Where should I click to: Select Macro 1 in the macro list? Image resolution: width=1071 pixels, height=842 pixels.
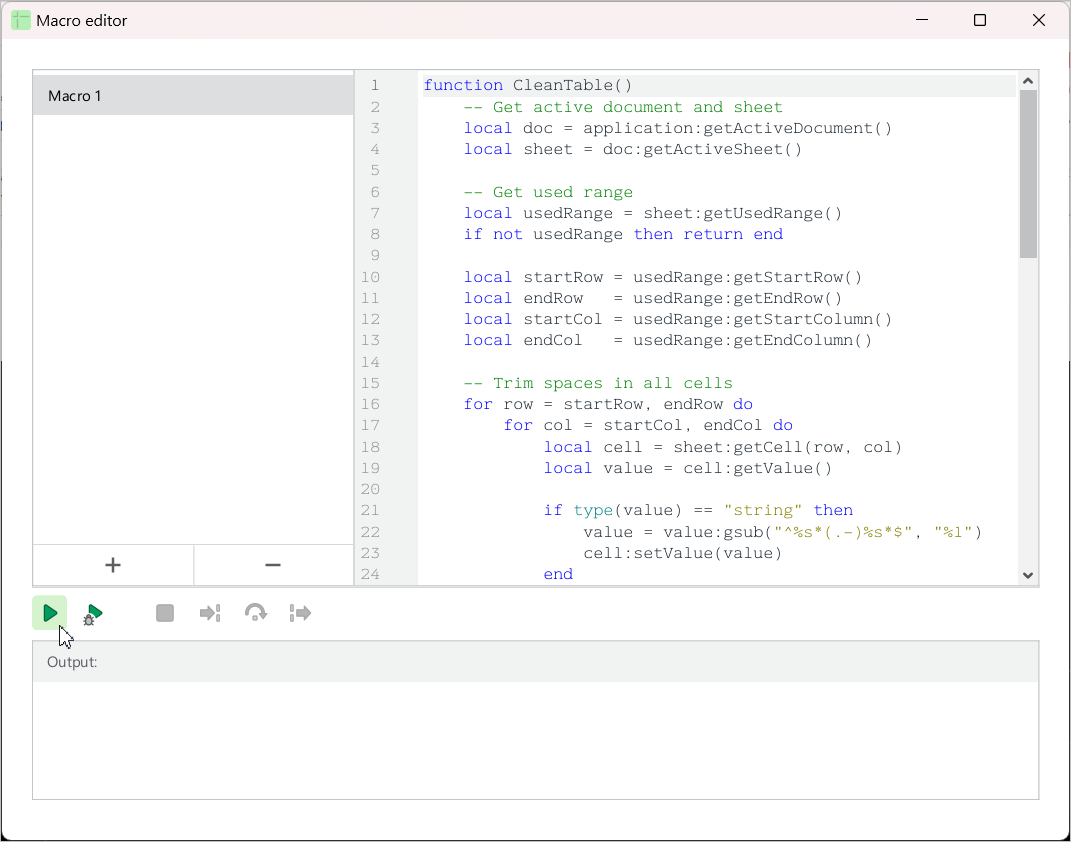pyautogui.click(x=193, y=96)
